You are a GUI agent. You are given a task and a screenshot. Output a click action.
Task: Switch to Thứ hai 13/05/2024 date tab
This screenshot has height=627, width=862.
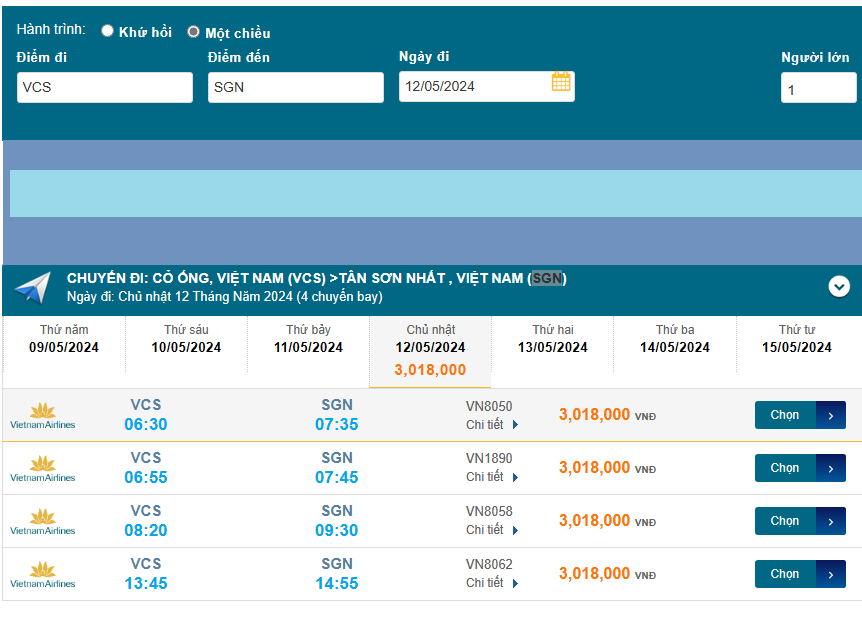[x=552, y=339]
